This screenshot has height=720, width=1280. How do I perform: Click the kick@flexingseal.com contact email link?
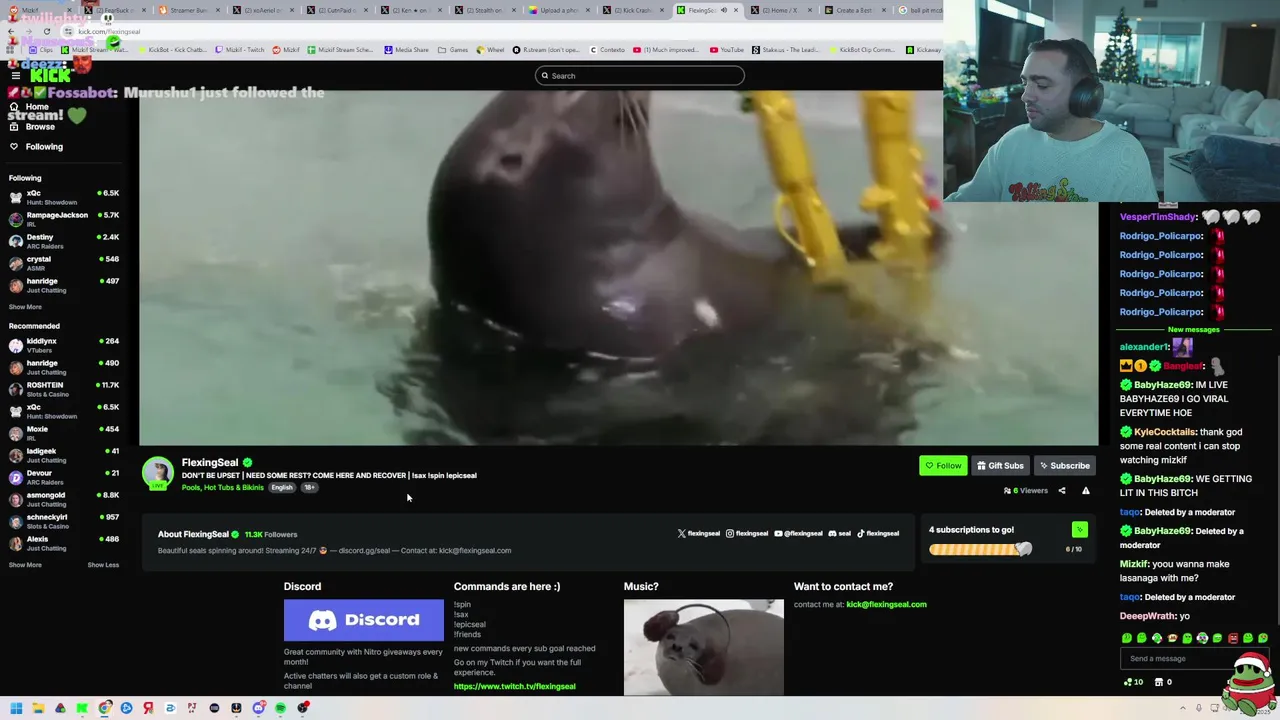pyautogui.click(x=886, y=605)
